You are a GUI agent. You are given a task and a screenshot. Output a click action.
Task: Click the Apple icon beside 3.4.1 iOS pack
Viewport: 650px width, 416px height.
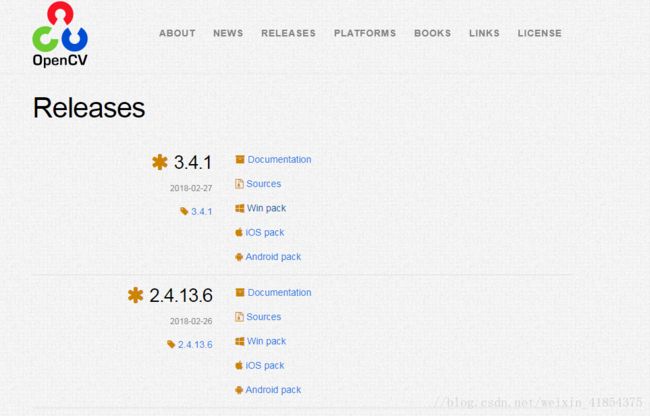click(x=239, y=232)
